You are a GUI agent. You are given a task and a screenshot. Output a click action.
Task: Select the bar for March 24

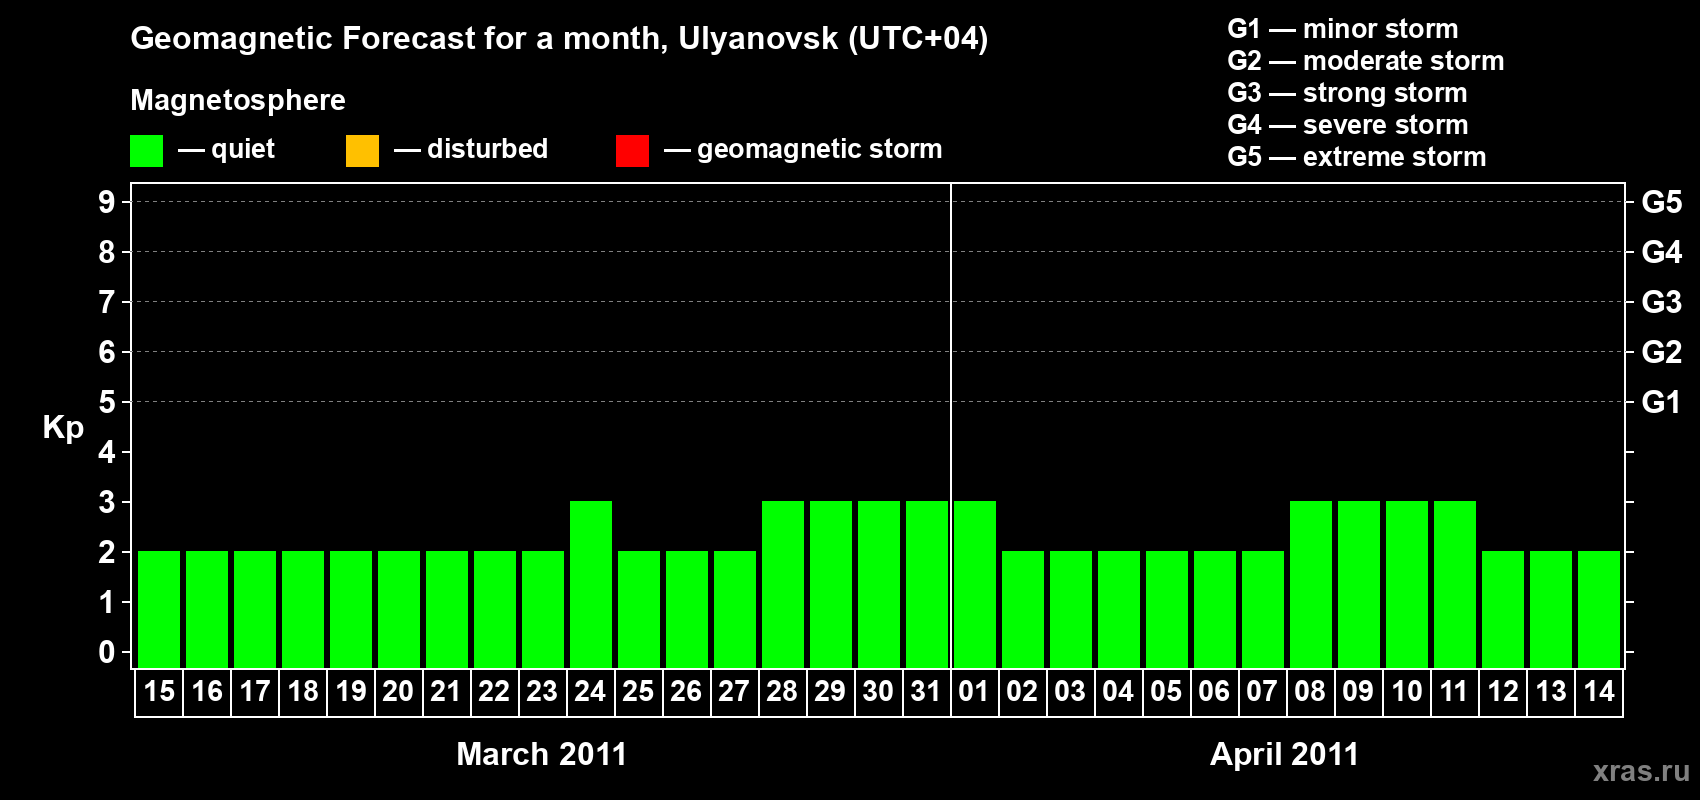pos(591,584)
